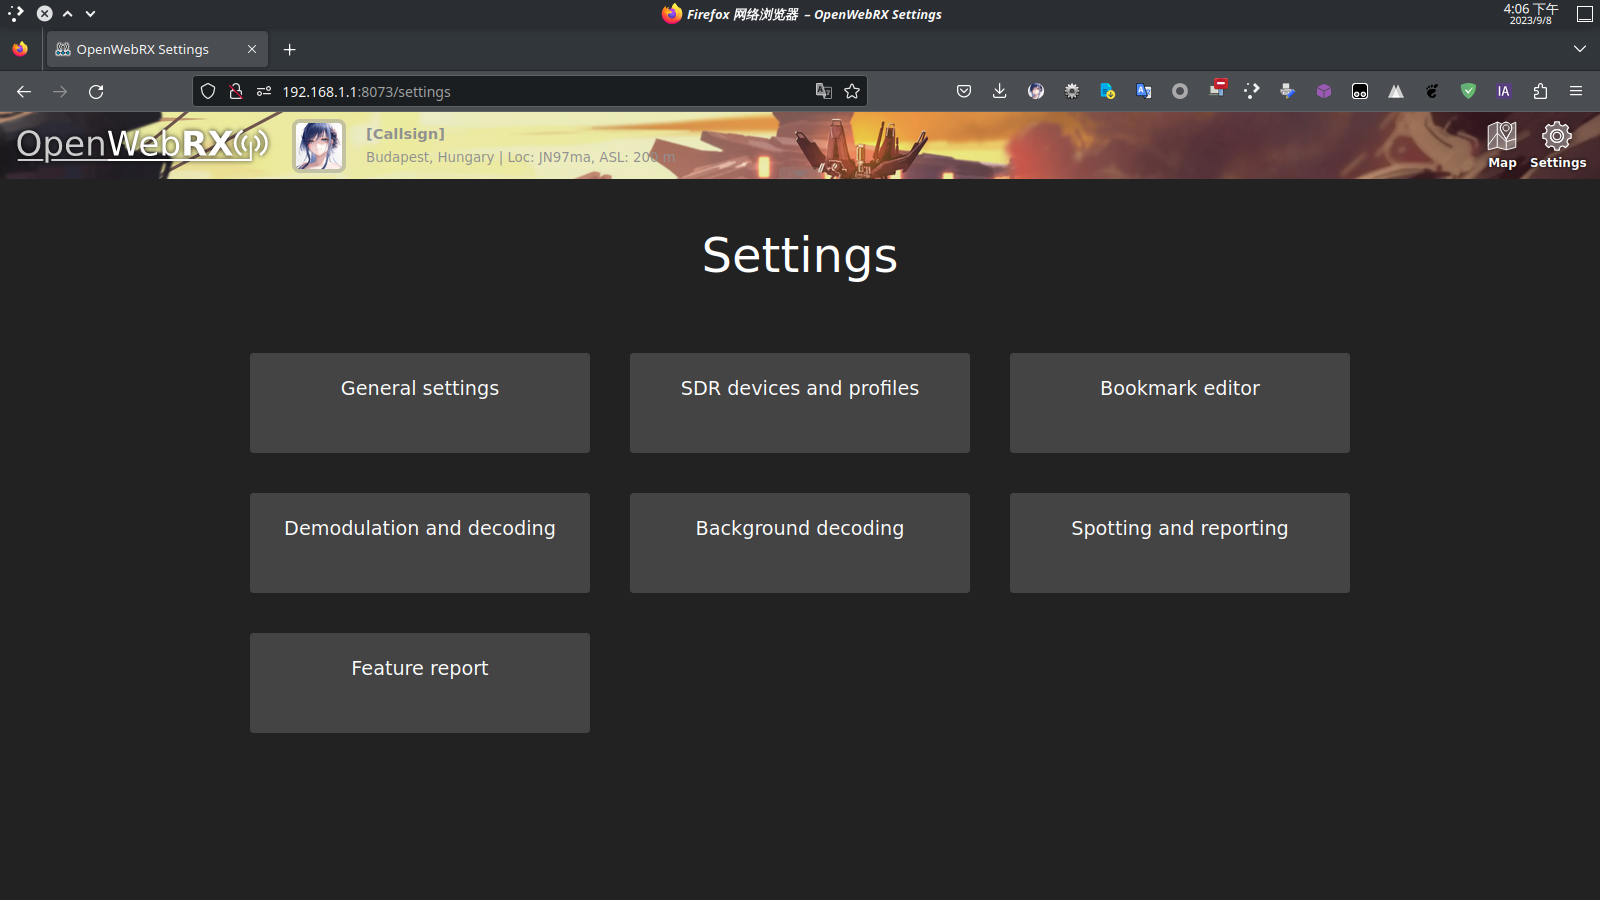Viewport: 1600px width, 900px height.
Task: Click the window shade down-chevron in the titlebar
Action: tap(89, 14)
